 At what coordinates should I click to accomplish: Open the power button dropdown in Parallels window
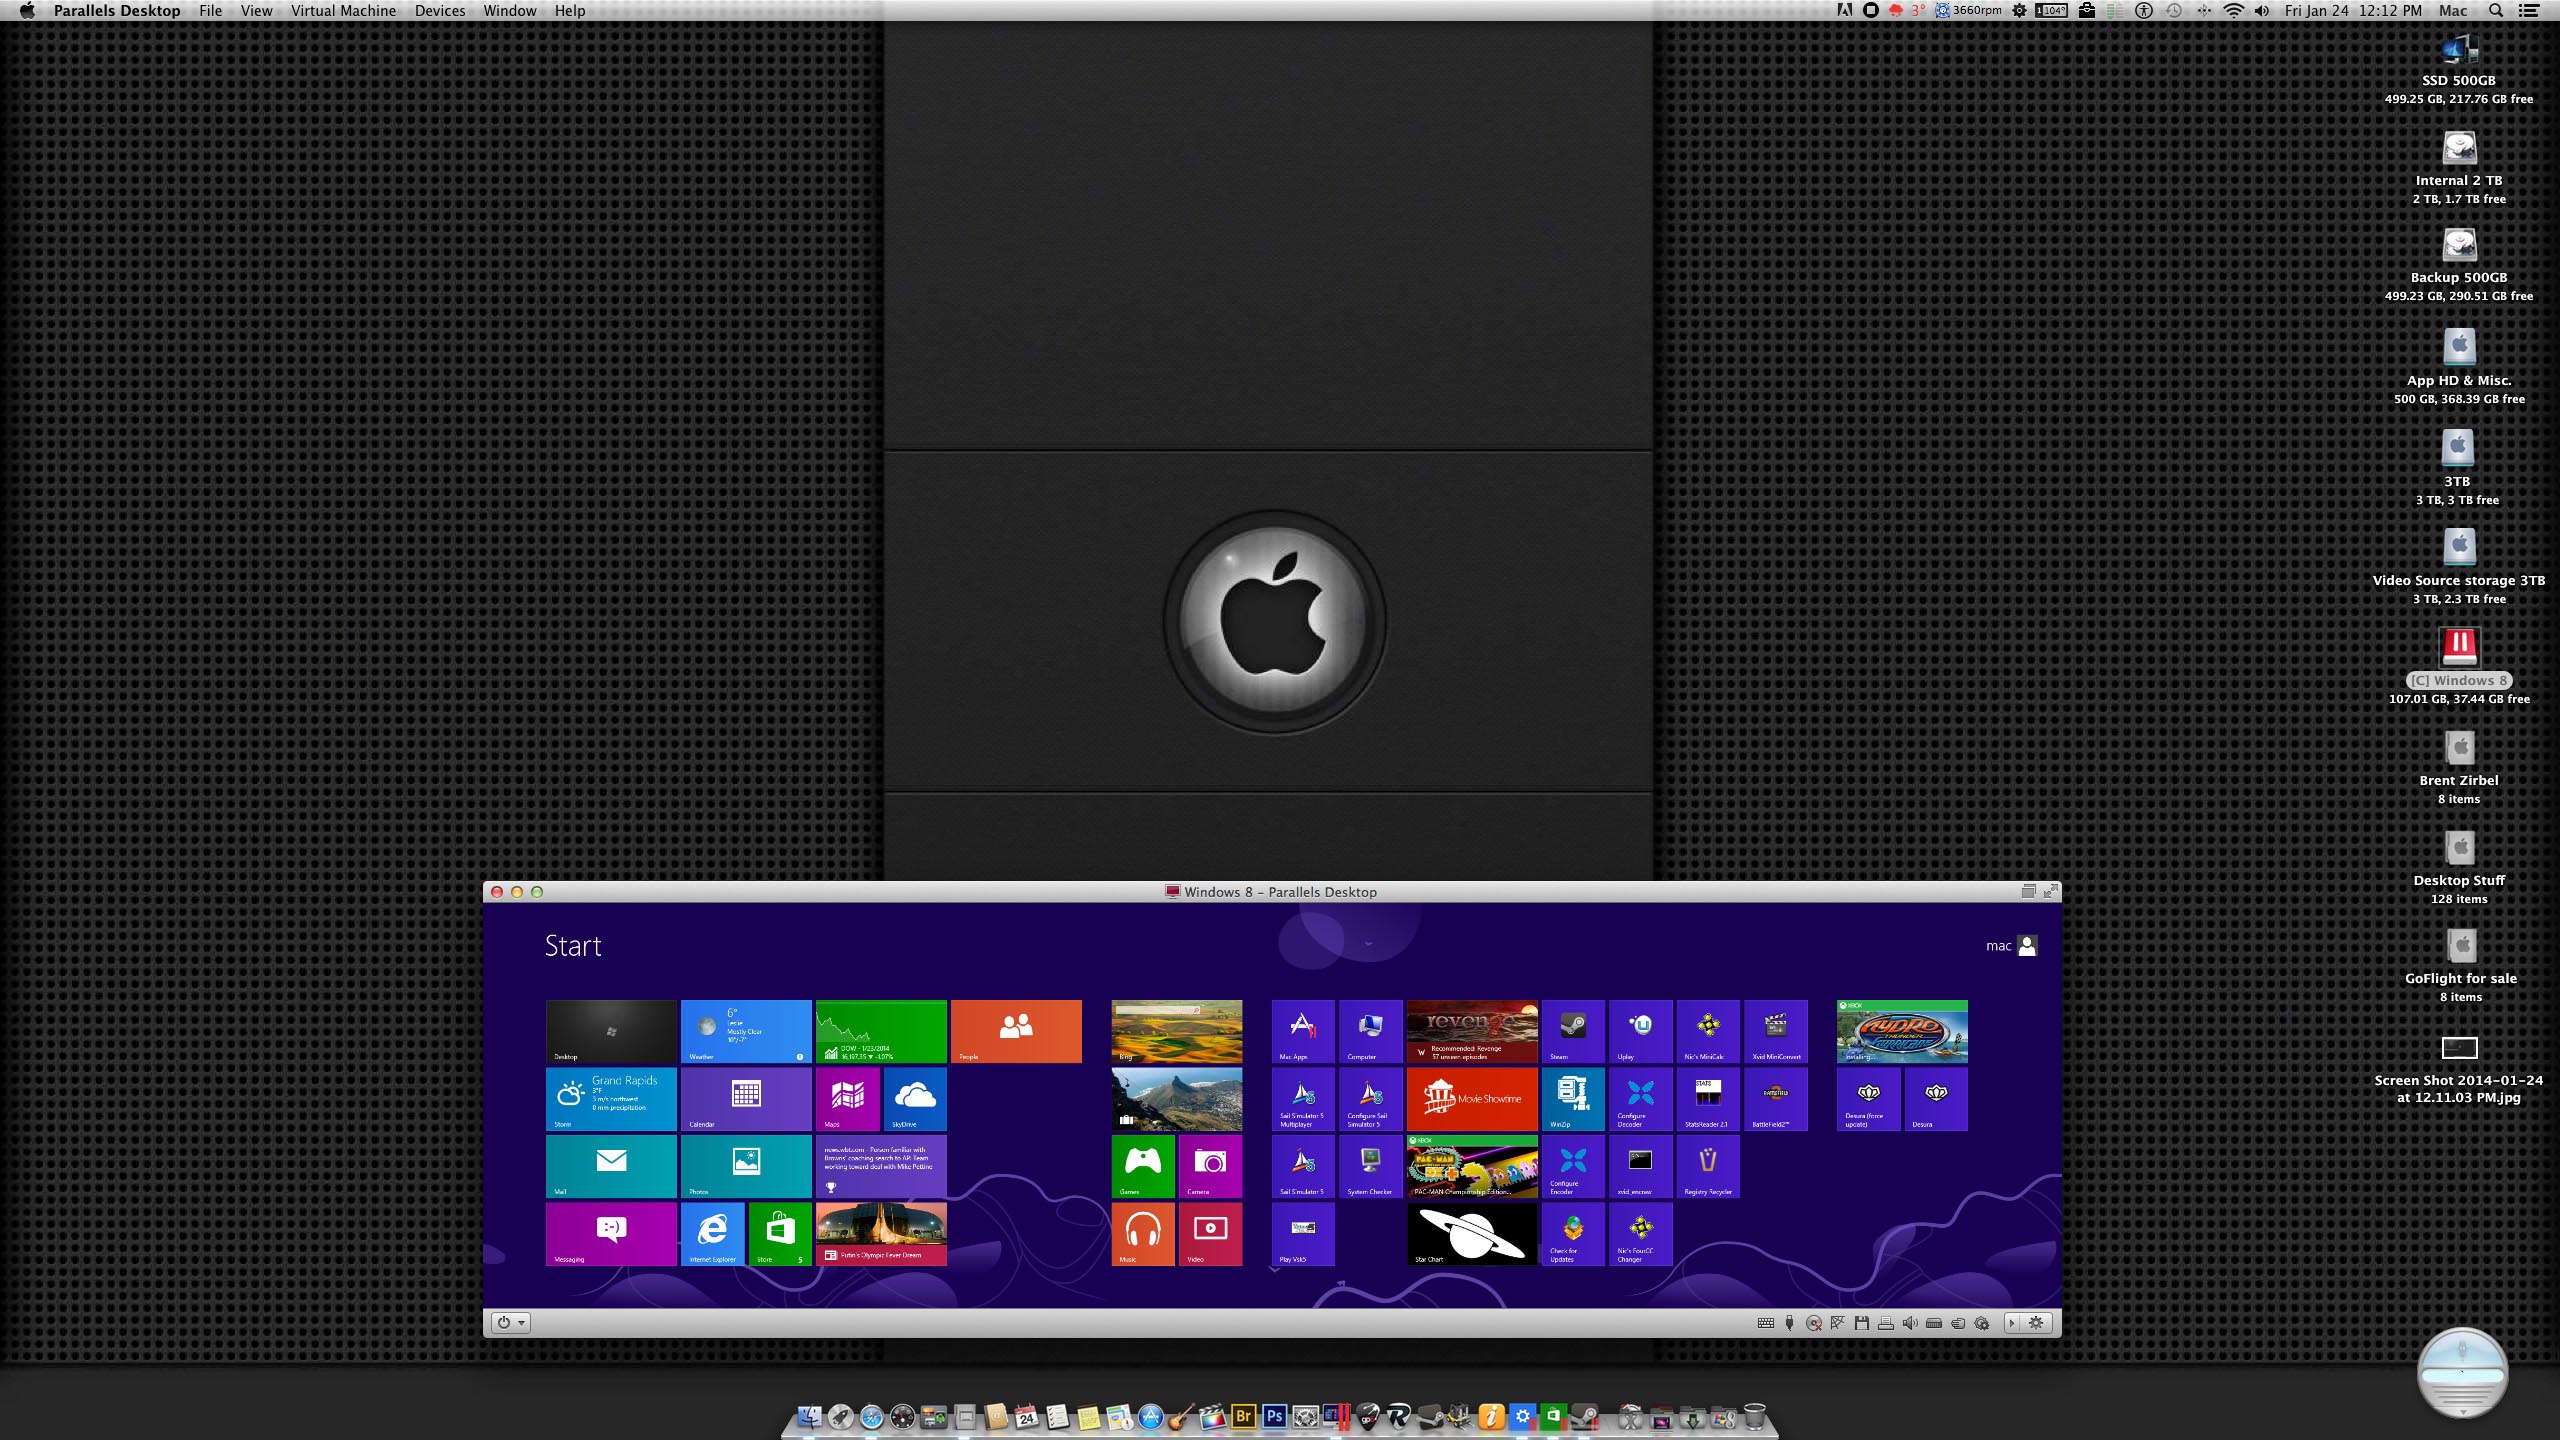[x=511, y=1323]
